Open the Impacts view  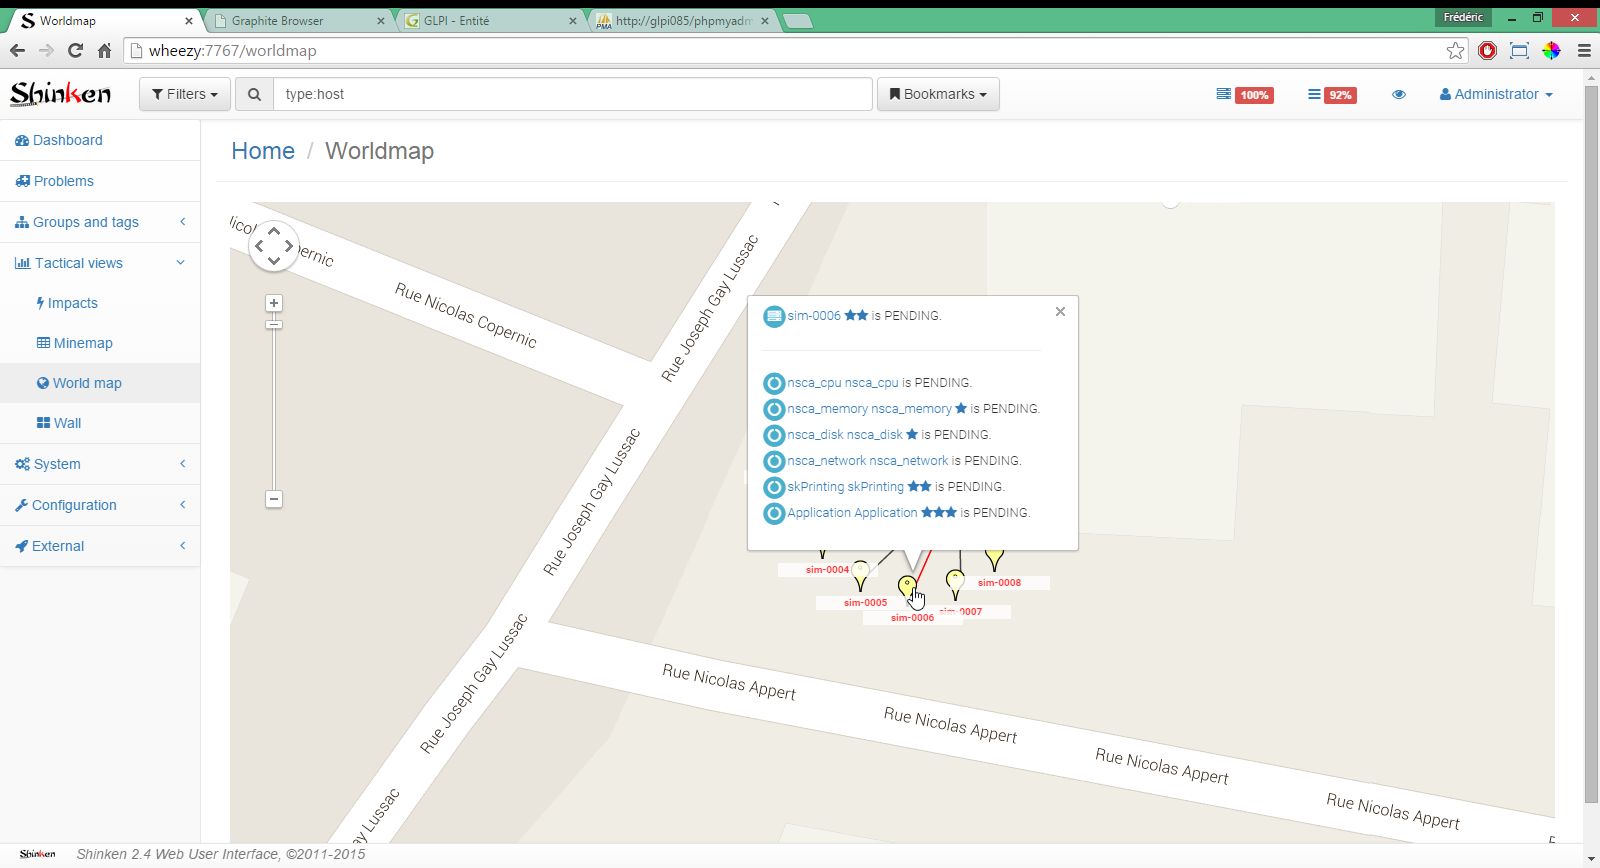[x=100, y=303]
